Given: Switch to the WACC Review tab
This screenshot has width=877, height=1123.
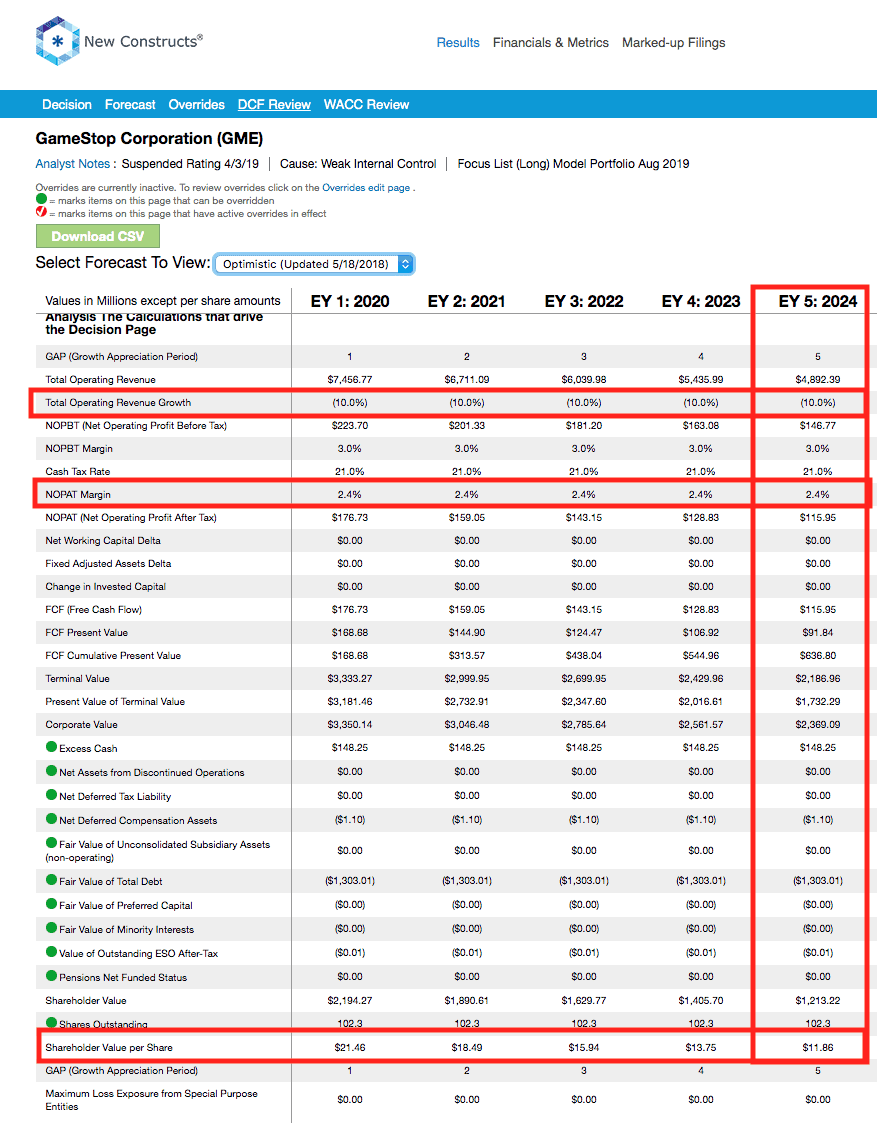Looking at the screenshot, I should pos(366,105).
